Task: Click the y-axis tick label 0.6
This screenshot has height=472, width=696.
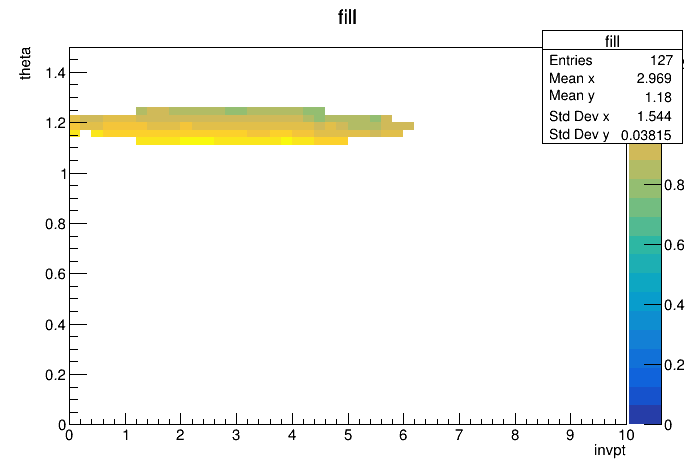Action: coord(55,274)
